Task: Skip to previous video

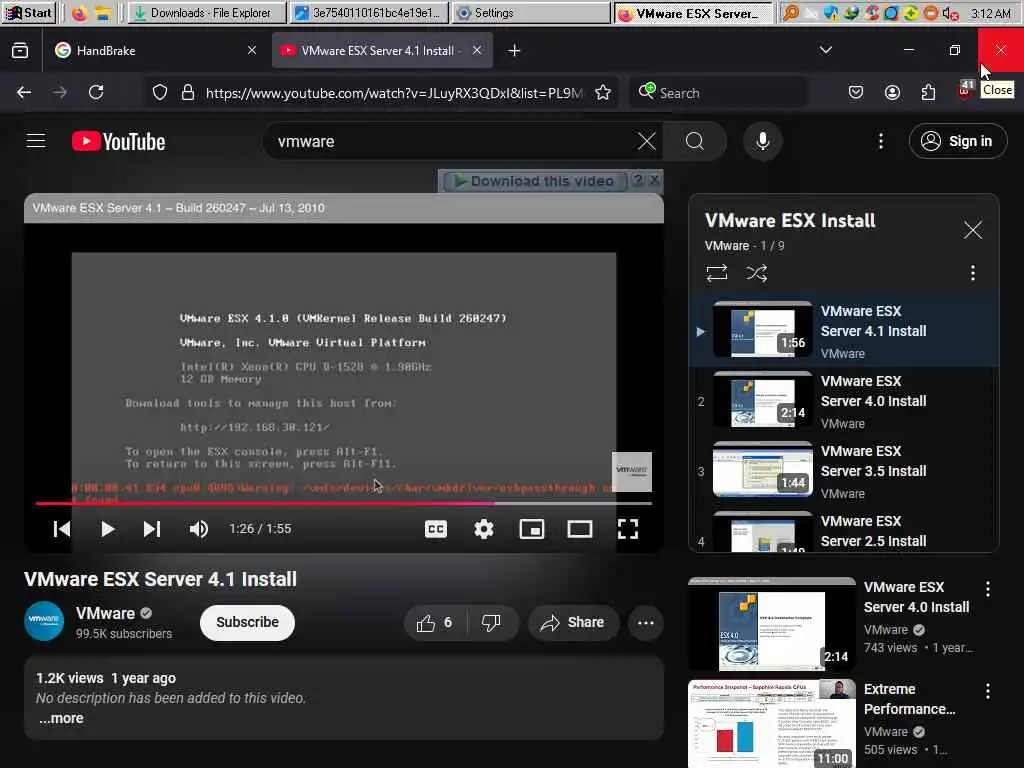Action: pyautogui.click(x=61, y=529)
